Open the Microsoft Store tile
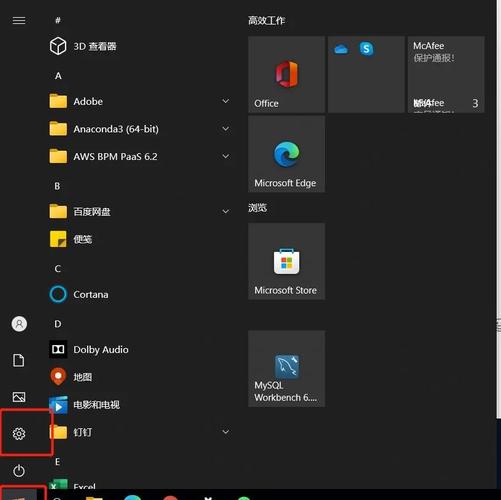Viewport: 501px width, 500px height. tap(286, 261)
